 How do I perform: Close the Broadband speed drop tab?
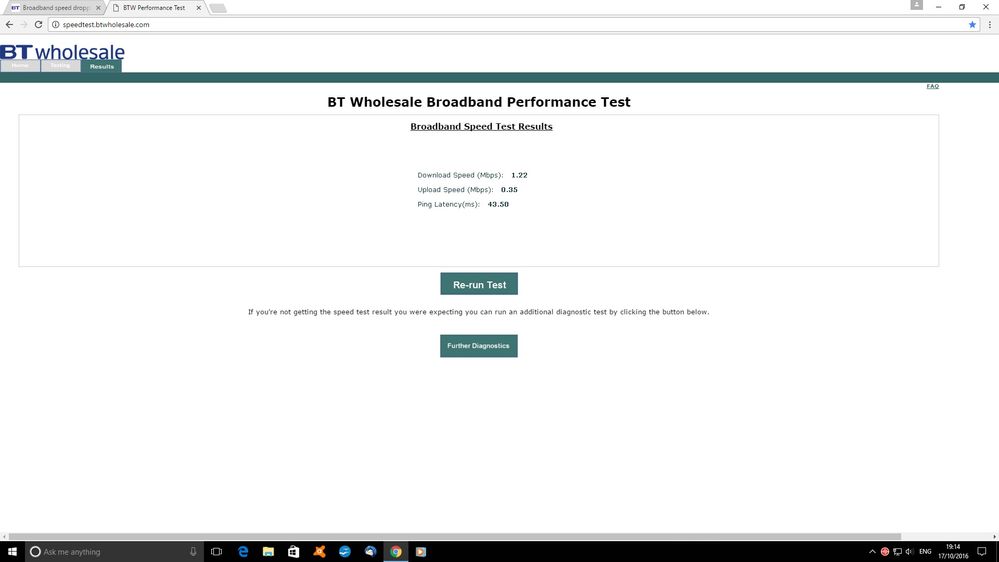click(x=98, y=8)
